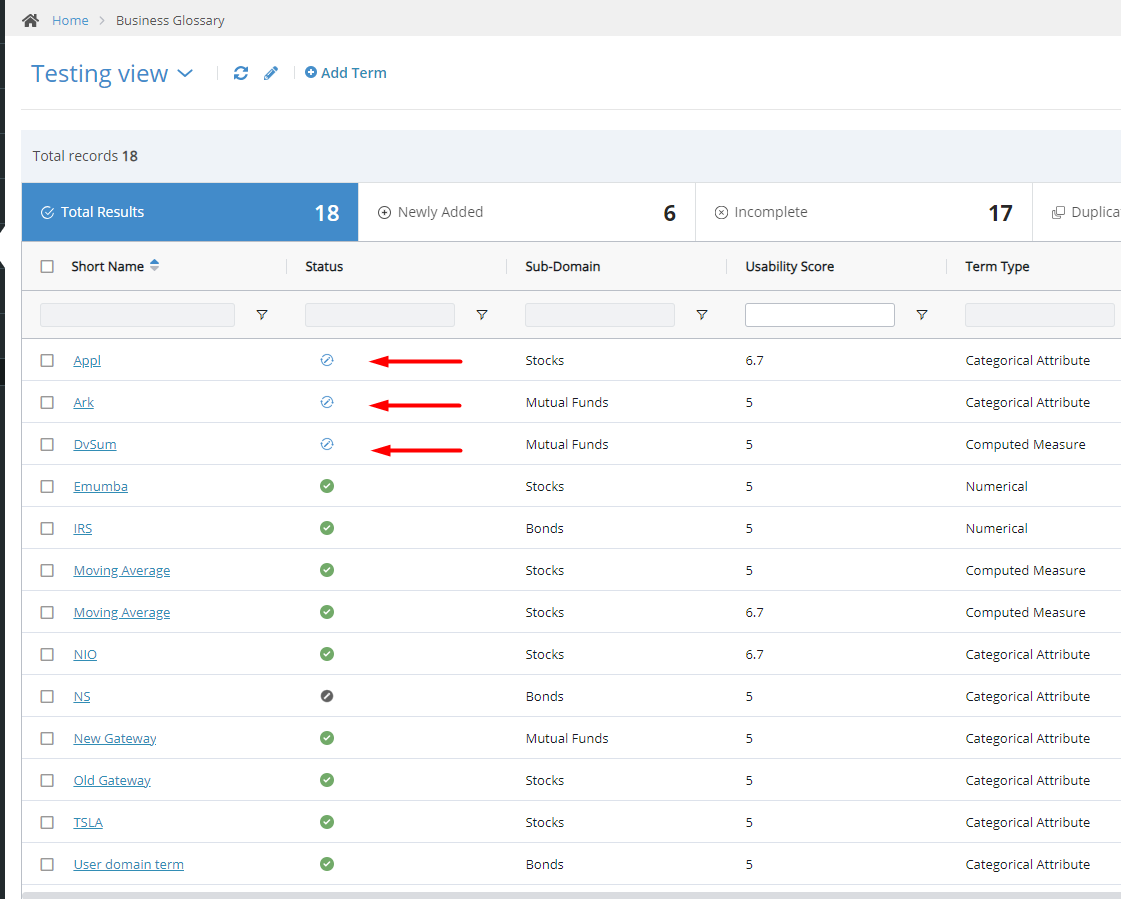Image resolution: width=1121 pixels, height=899 pixels.
Task: Click the Term Type column header
Action: pyautogui.click(x=997, y=266)
